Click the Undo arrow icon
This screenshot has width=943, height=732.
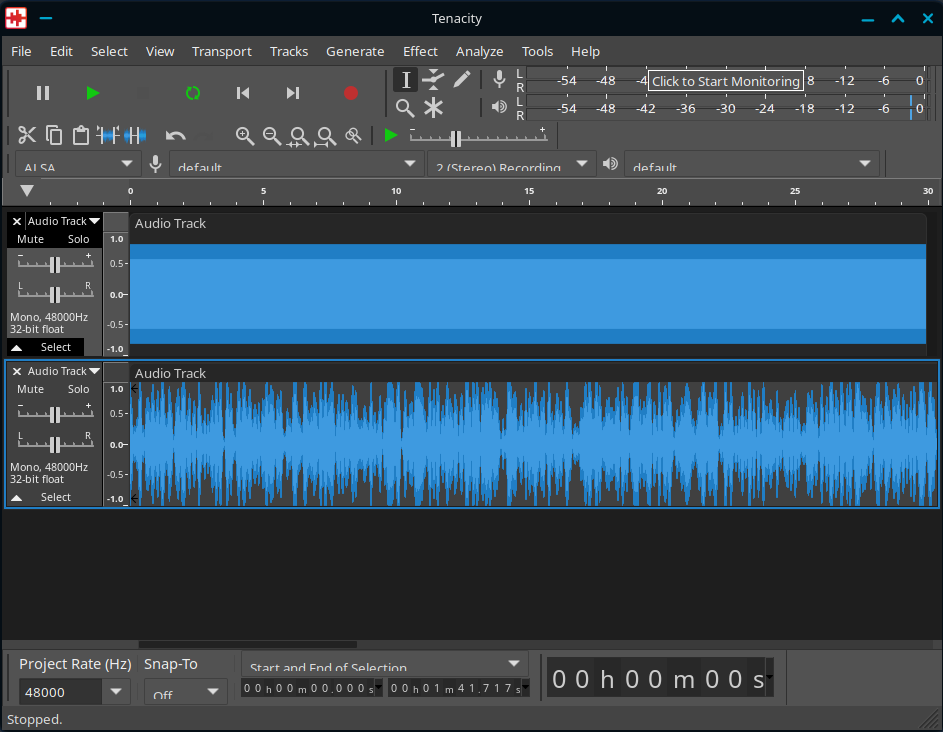(176, 135)
